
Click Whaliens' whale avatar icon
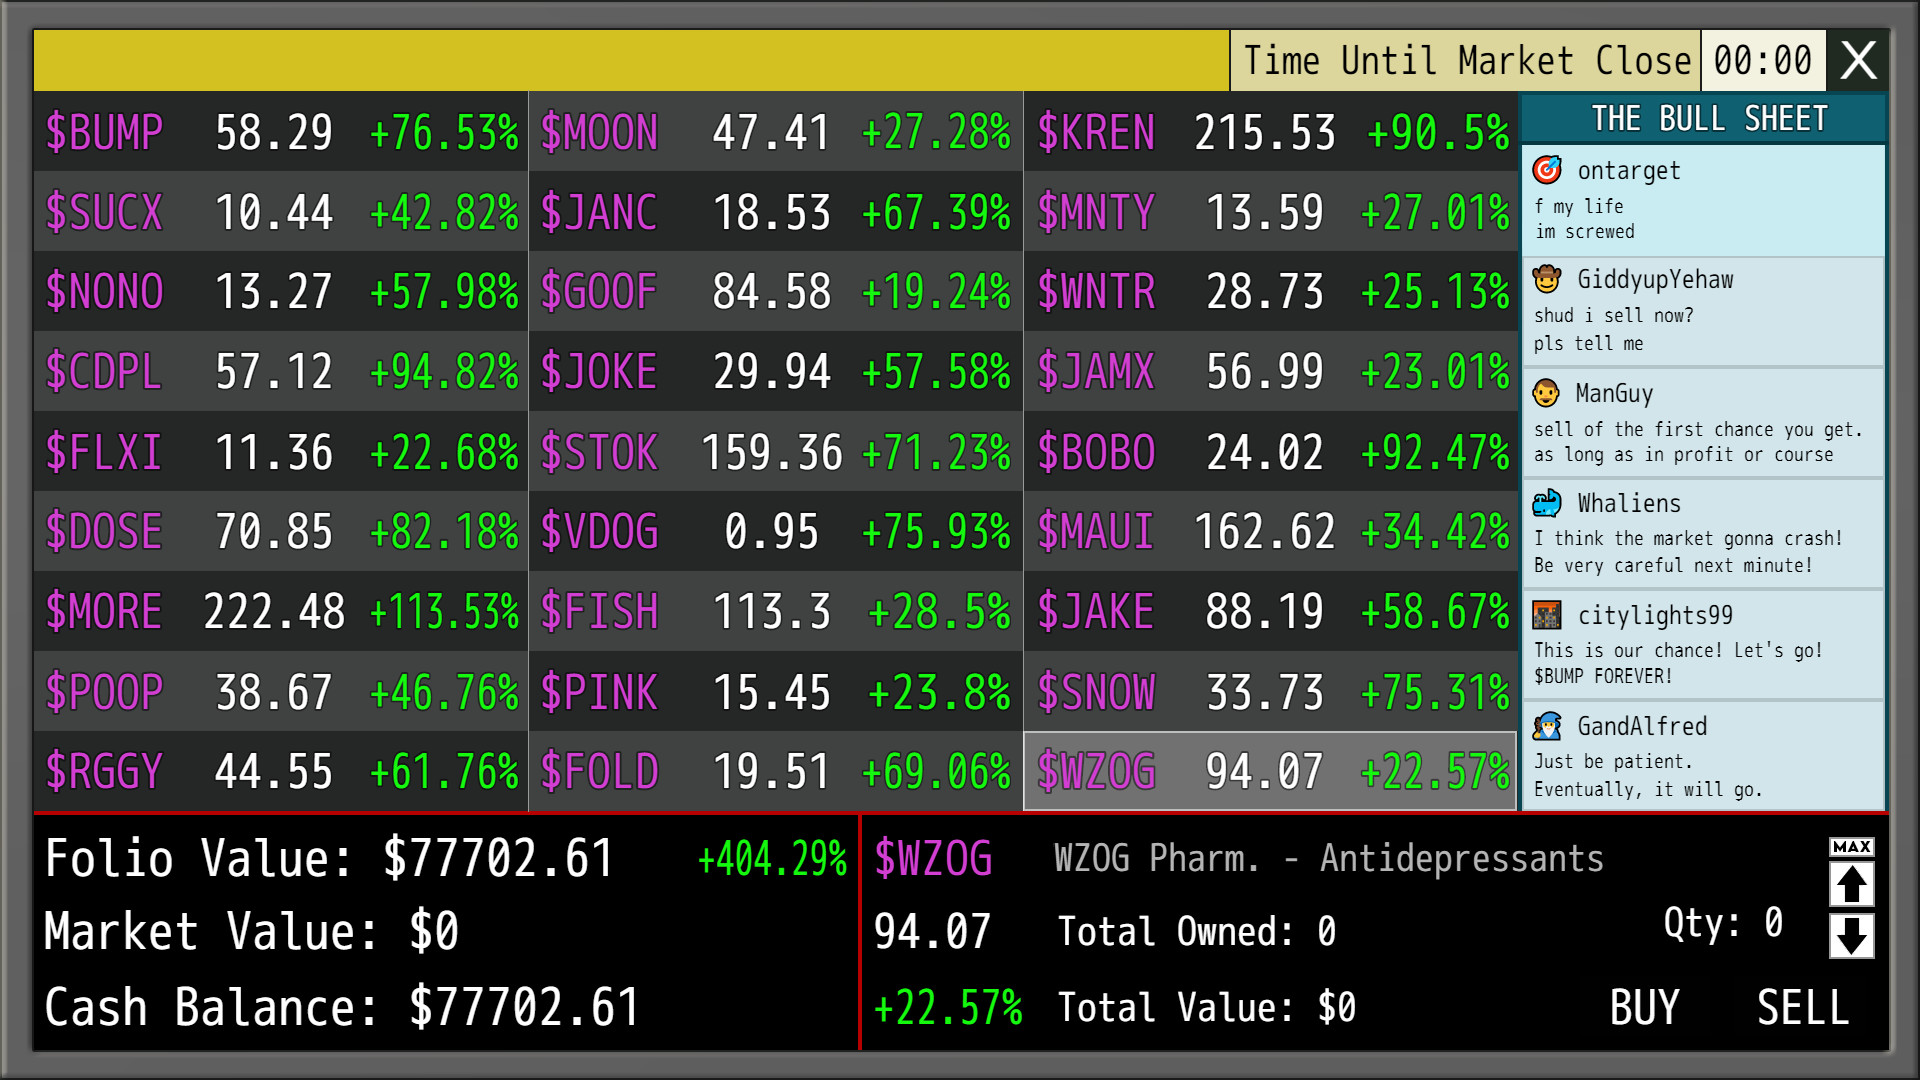pos(1547,503)
